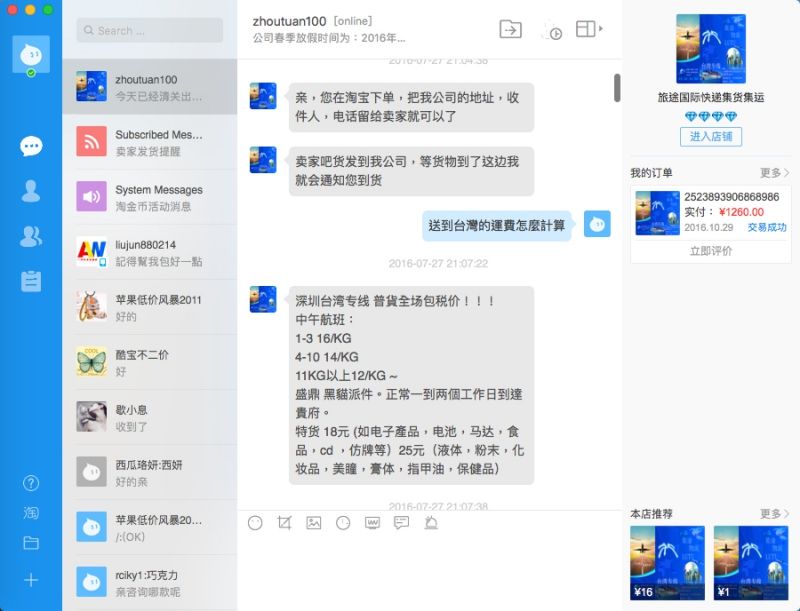Expand 更多 next to 我的订单
Image resolution: width=800 pixels, height=611 pixels.
click(x=774, y=173)
